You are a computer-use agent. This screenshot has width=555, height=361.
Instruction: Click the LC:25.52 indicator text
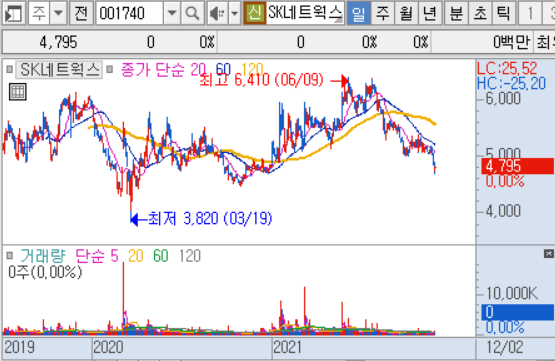point(507,68)
